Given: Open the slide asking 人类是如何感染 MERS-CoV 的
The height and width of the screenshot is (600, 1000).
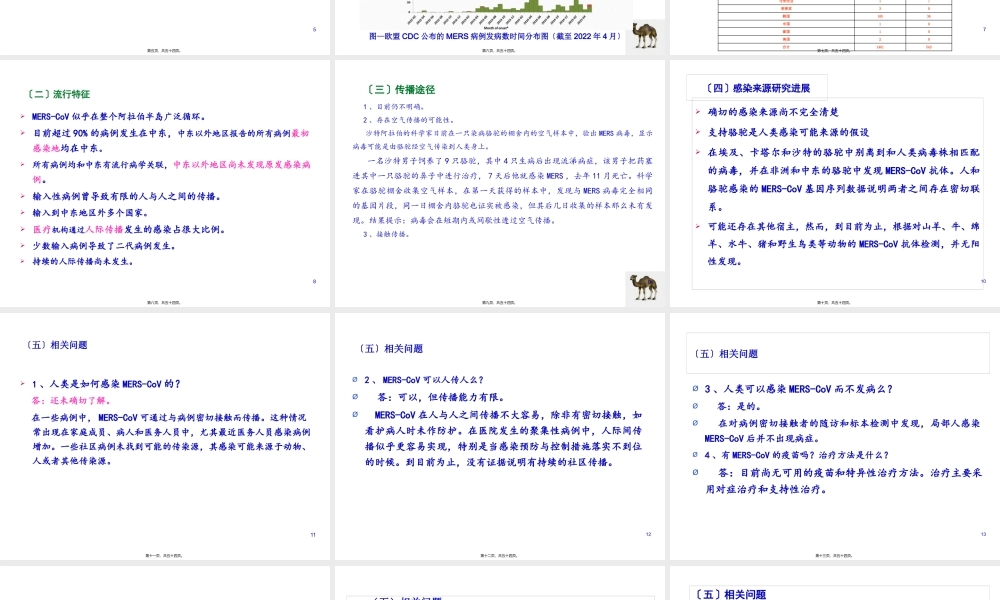Looking at the screenshot, I should [165, 437].
